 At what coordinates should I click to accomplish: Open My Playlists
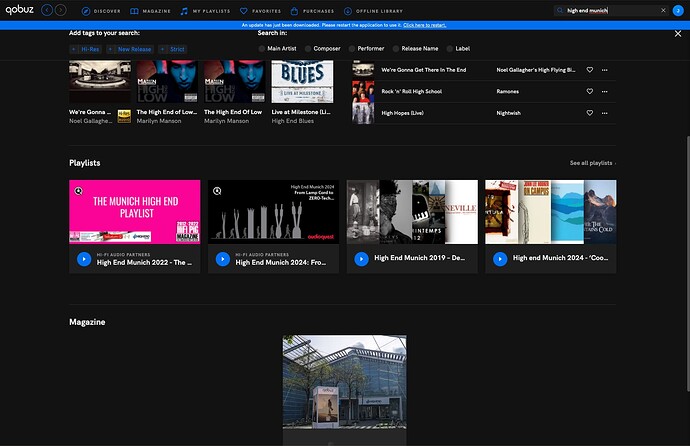point(206,11)
